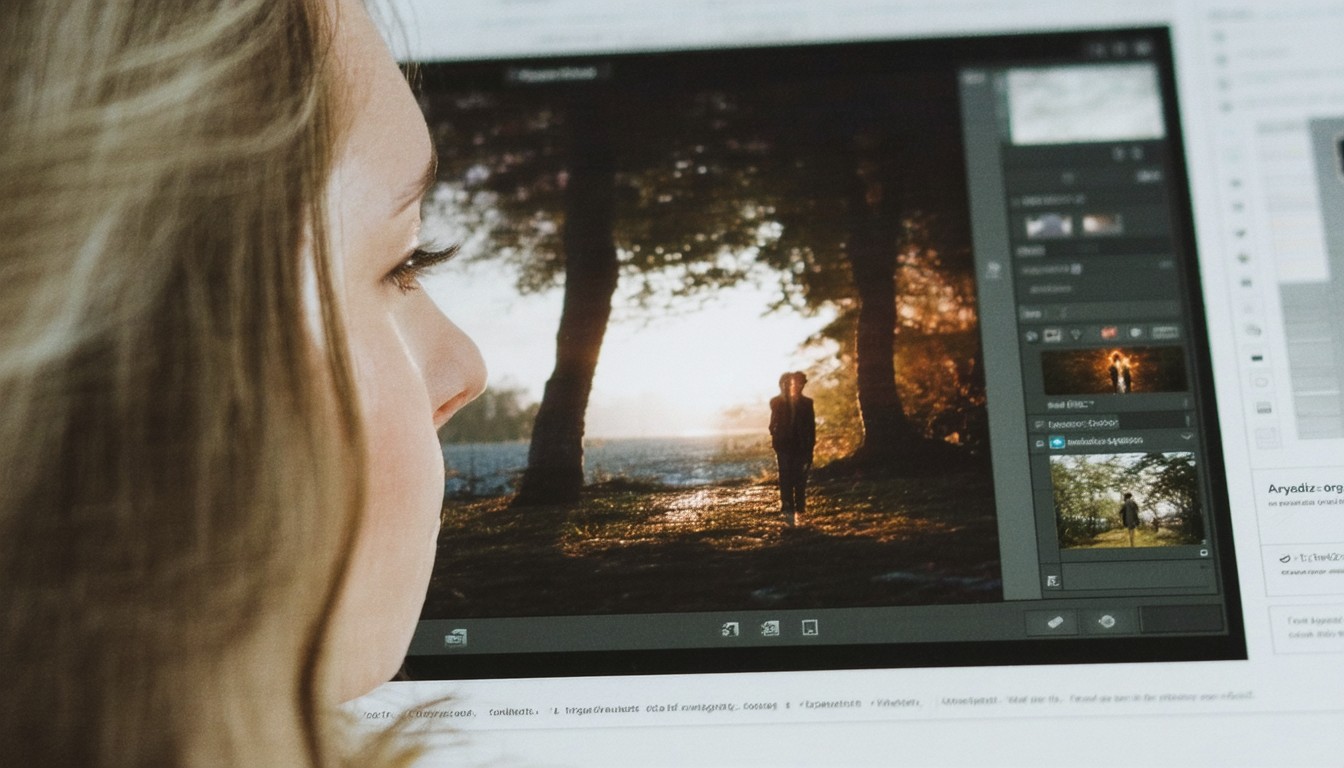Toggle the tiny box below the forest thumbnail
The width and height of the screenshot is (1344, 768).
[1202, 552]
